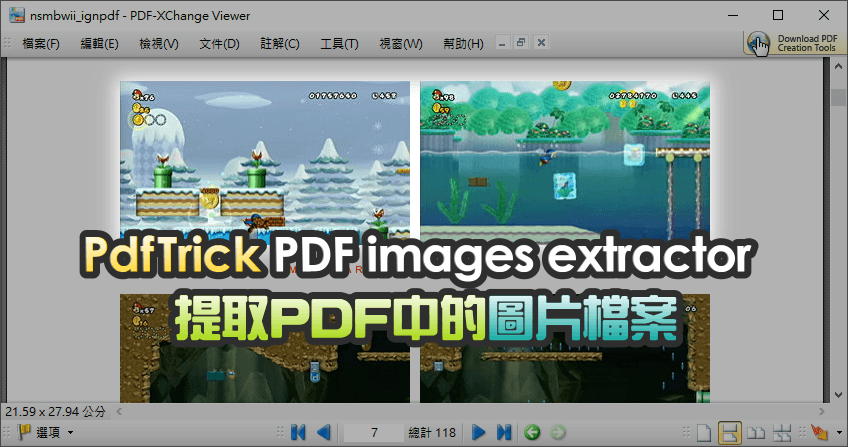Open the 視窗(W) menu
This screenshot has width=848, height=447.
[401, 44]
